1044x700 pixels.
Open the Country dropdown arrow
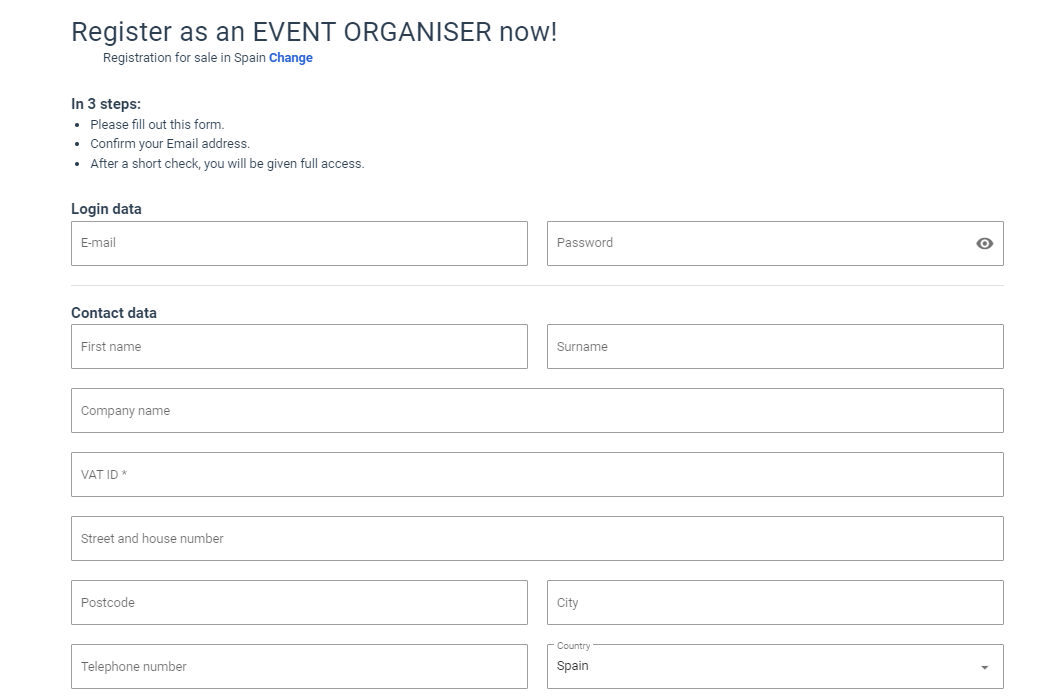pyautogui.click(x=984, y=667)
